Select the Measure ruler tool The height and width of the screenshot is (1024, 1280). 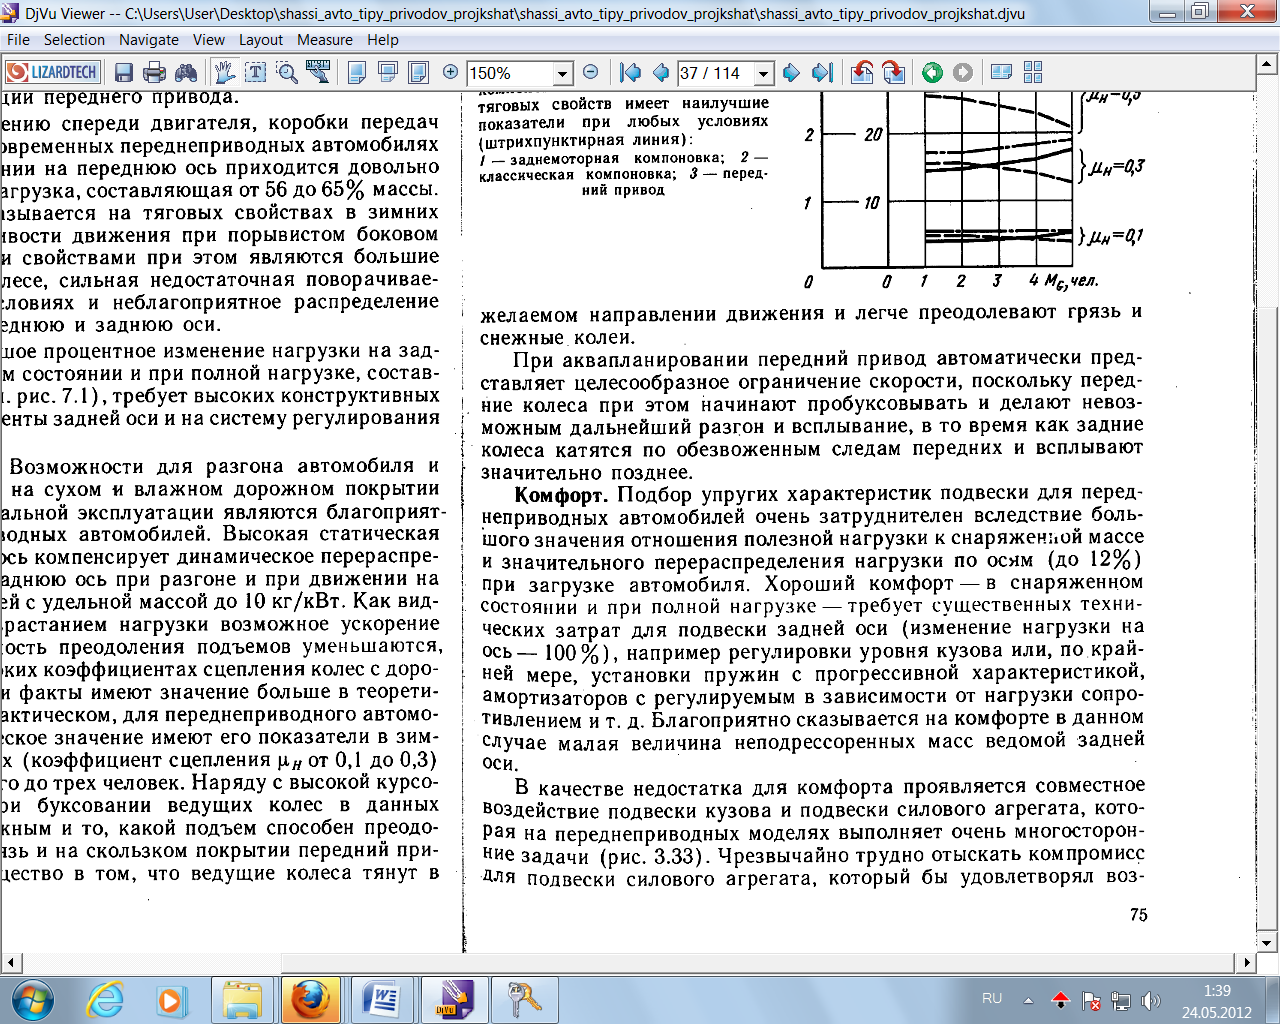pyautogui.click(x=318, y=72)
